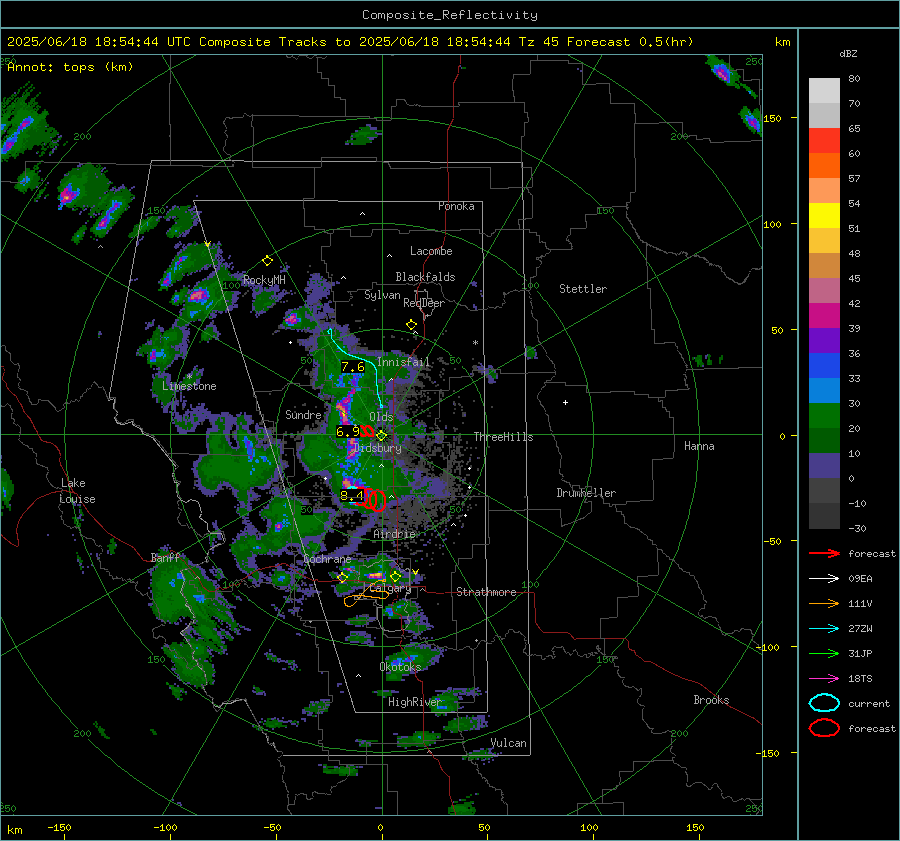The width and height of the screenshot is (900, 841).
Task: Click the cyan 27ZW arrow in the legend
Action: click(824, 629)
